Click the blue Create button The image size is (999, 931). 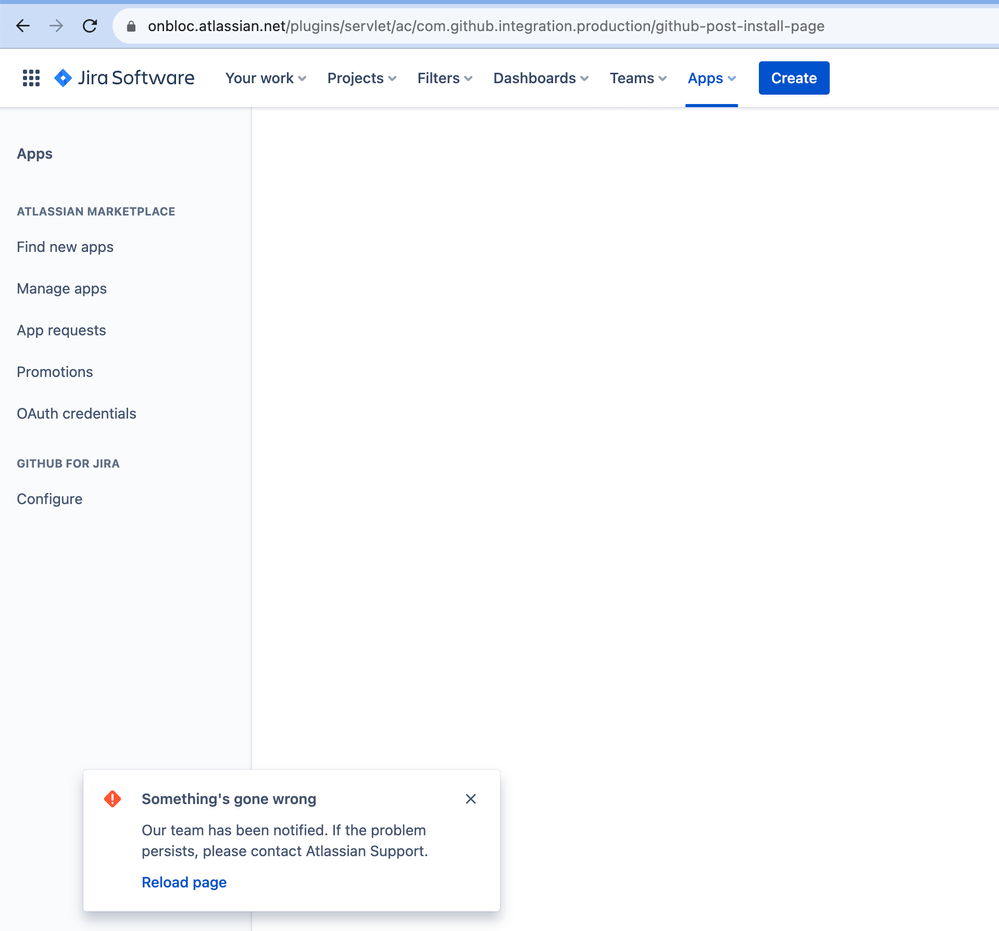tap(794, 78)
